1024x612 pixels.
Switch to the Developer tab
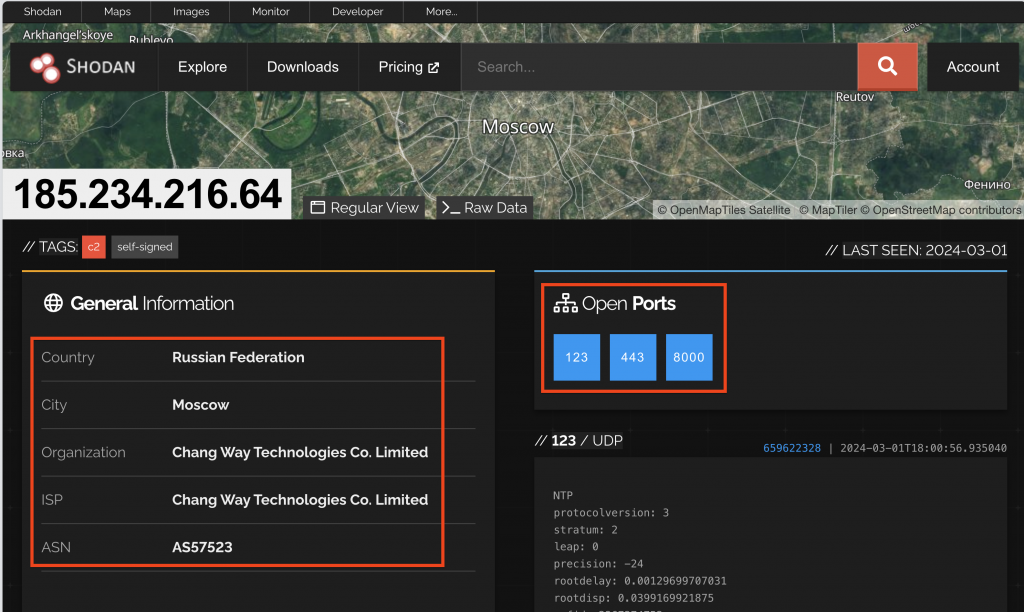tap(356, 11)
